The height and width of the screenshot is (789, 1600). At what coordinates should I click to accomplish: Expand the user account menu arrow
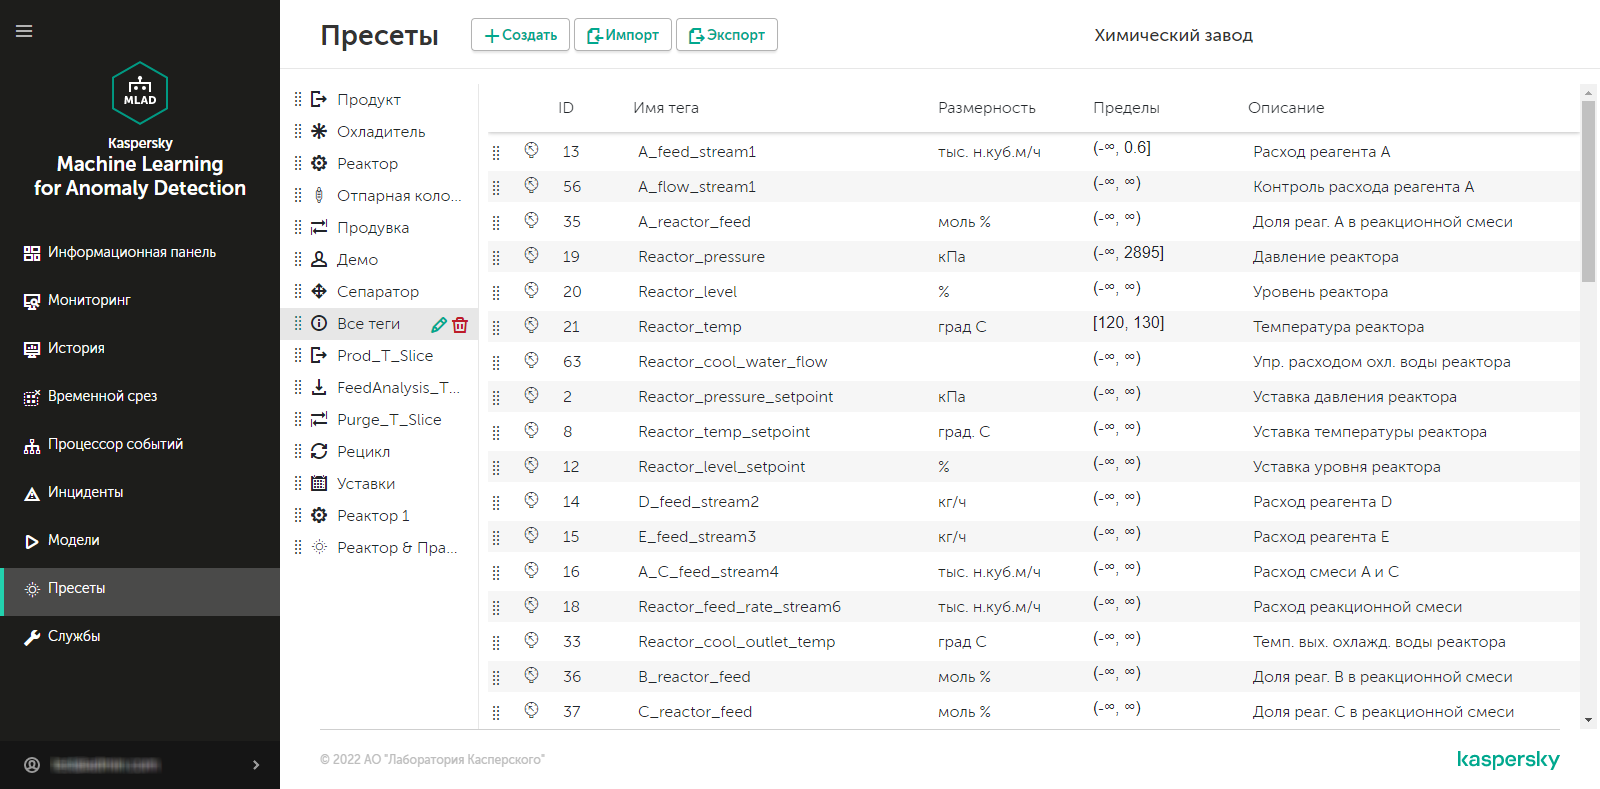click(x=256, y=765)
